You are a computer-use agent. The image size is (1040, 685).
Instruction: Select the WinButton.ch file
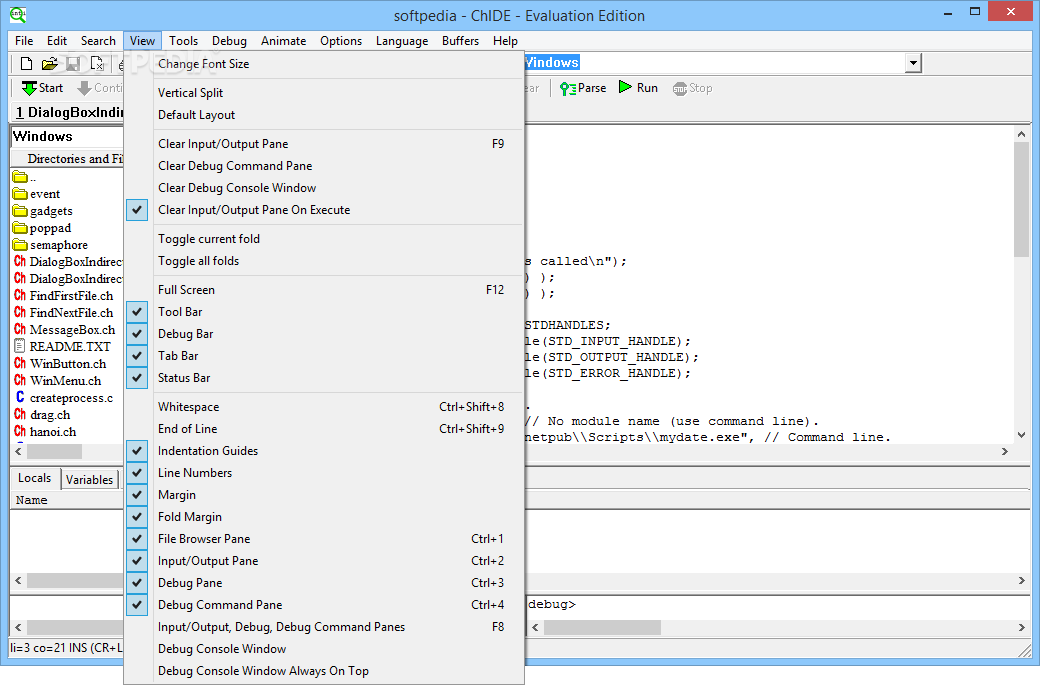click(x=60, y=363)
